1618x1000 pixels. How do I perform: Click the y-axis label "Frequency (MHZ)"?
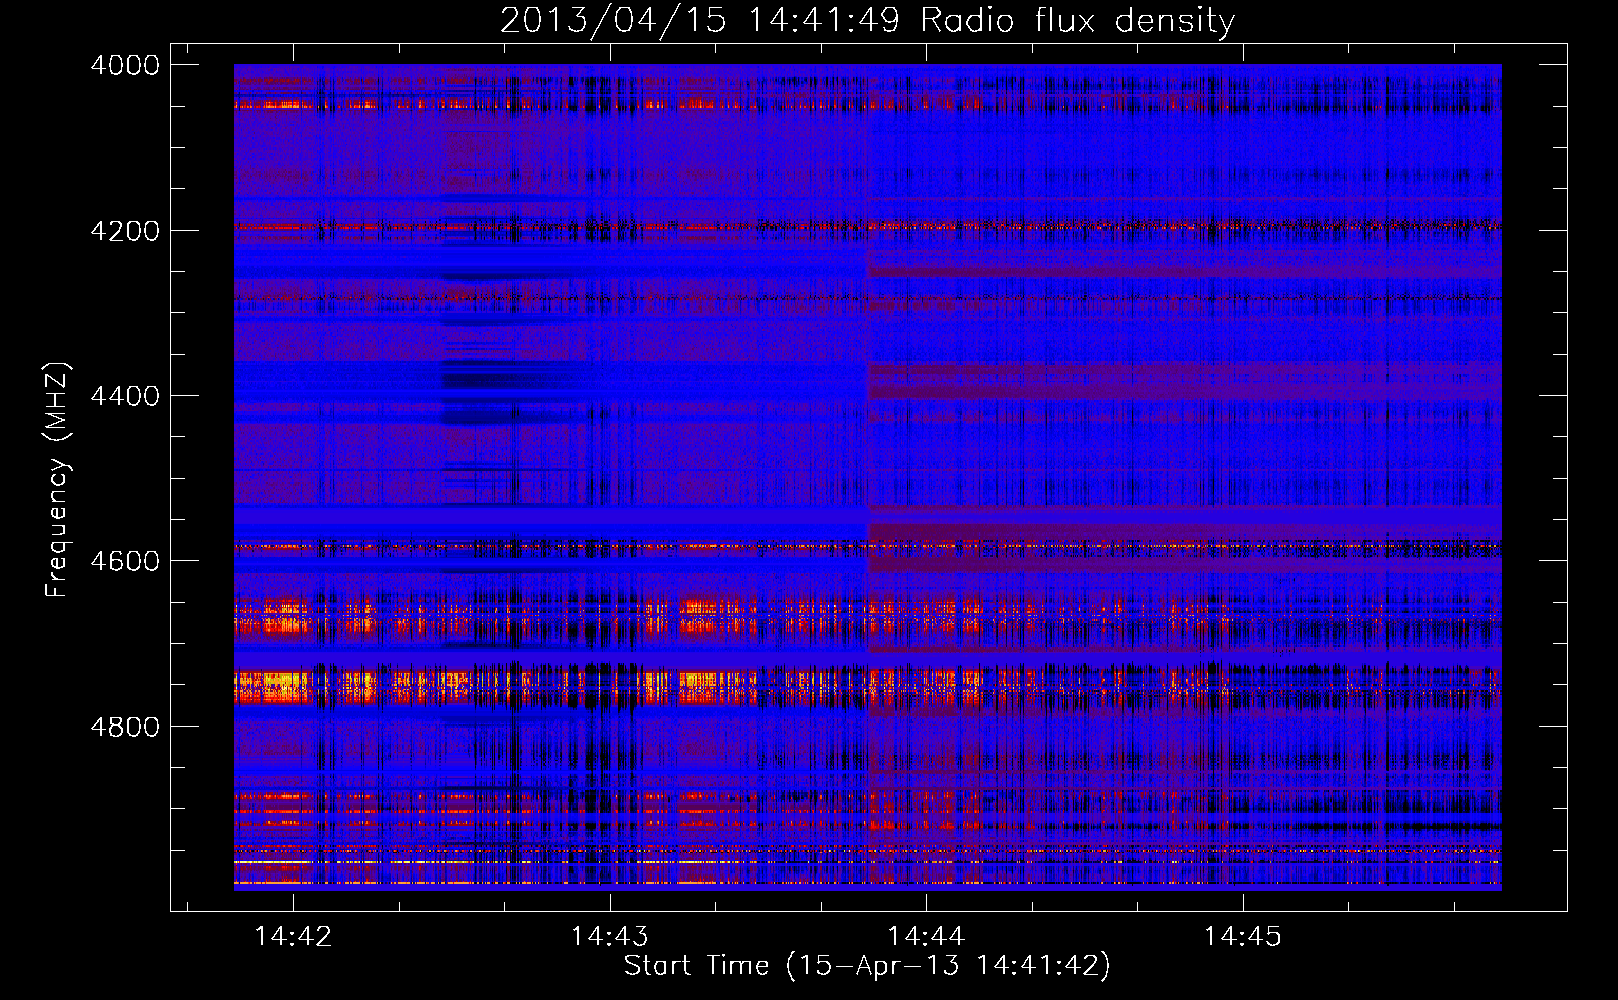[58, 480]
